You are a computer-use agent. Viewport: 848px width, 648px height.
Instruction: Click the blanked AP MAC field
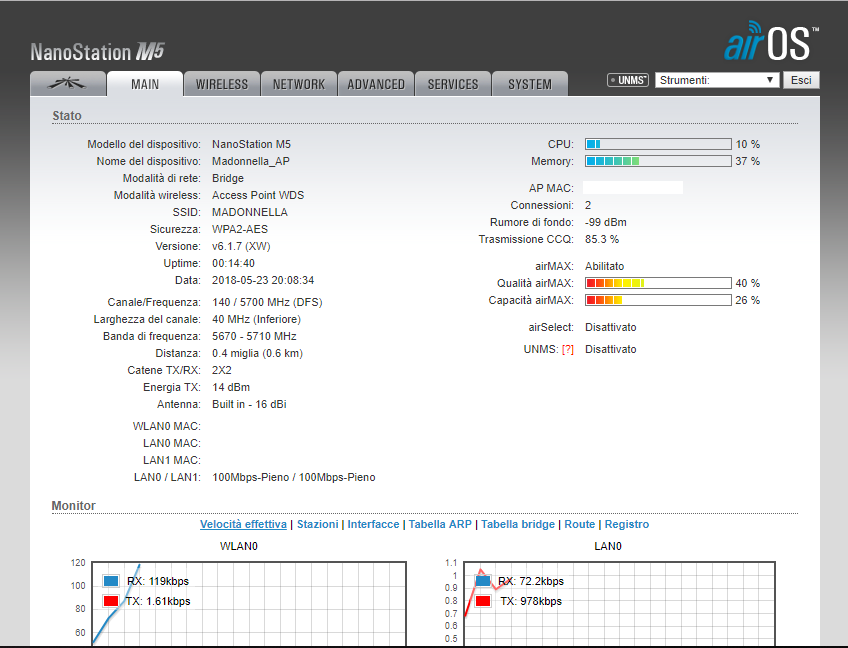633,188
